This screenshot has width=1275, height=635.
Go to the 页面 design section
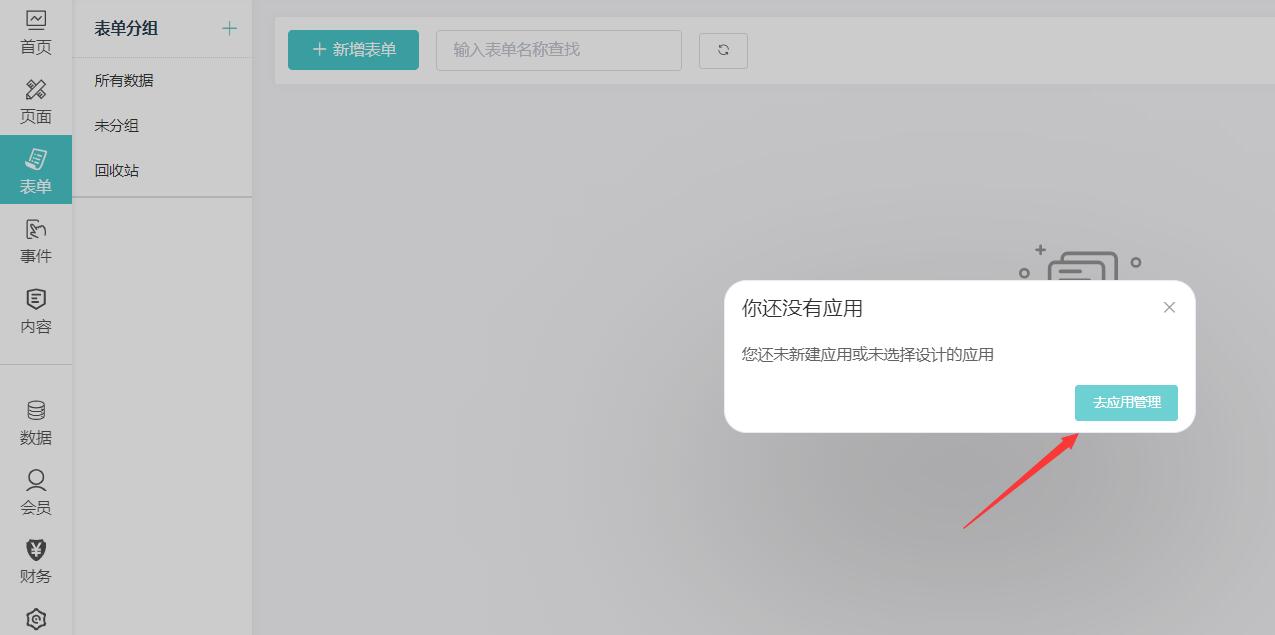pos(36,102)
